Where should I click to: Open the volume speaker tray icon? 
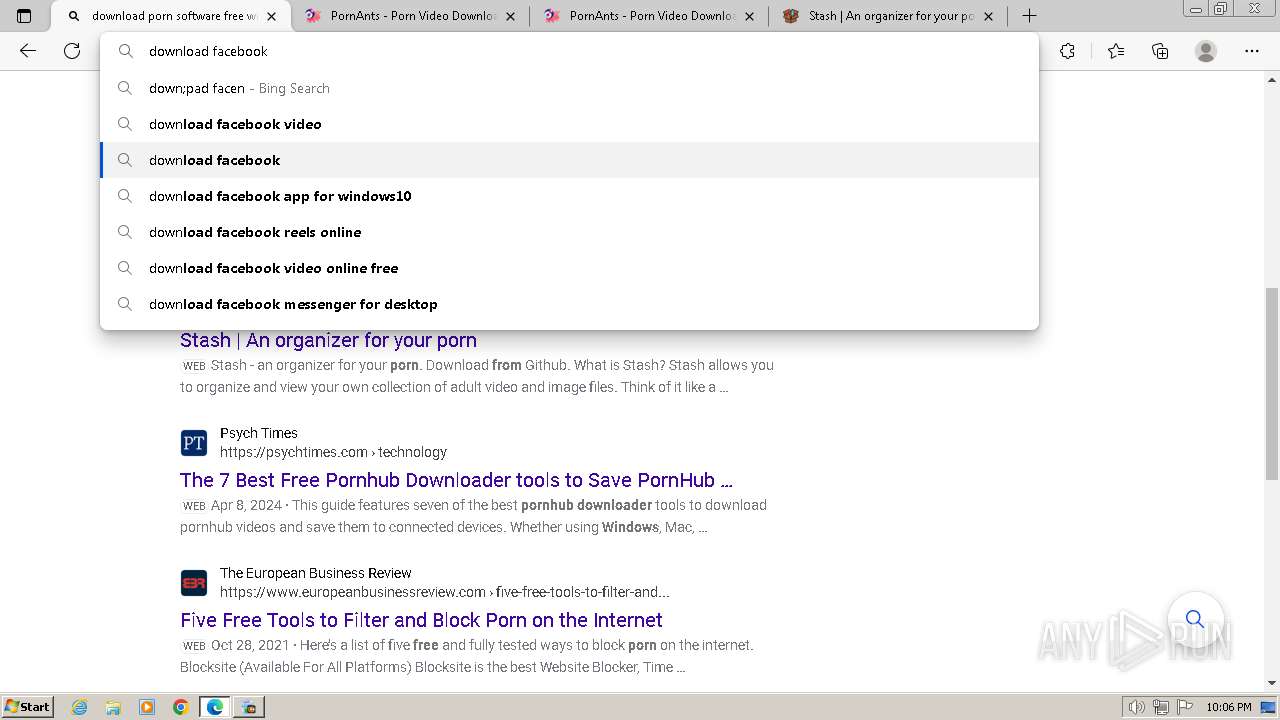(x=1136, y=707)
